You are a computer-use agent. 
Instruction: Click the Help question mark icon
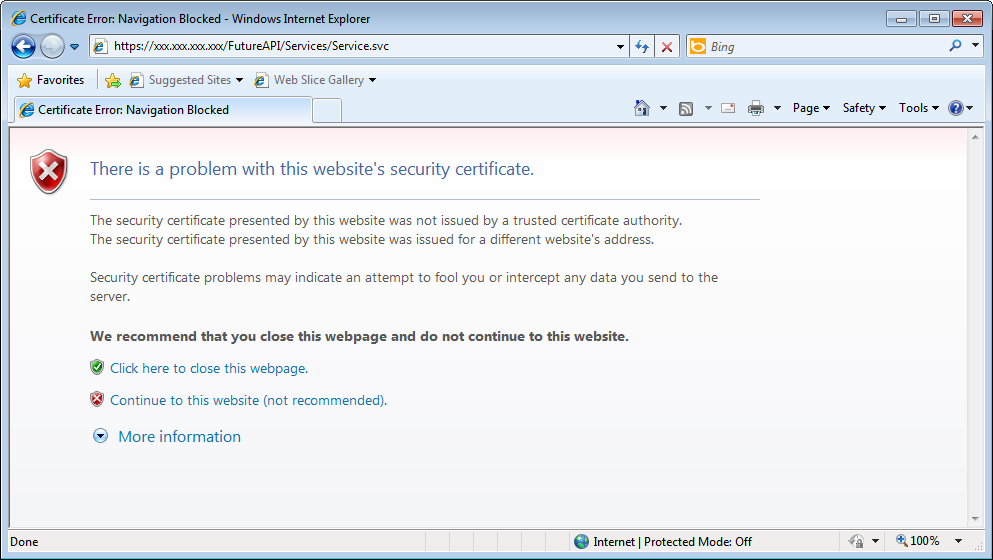click(956, 108)
